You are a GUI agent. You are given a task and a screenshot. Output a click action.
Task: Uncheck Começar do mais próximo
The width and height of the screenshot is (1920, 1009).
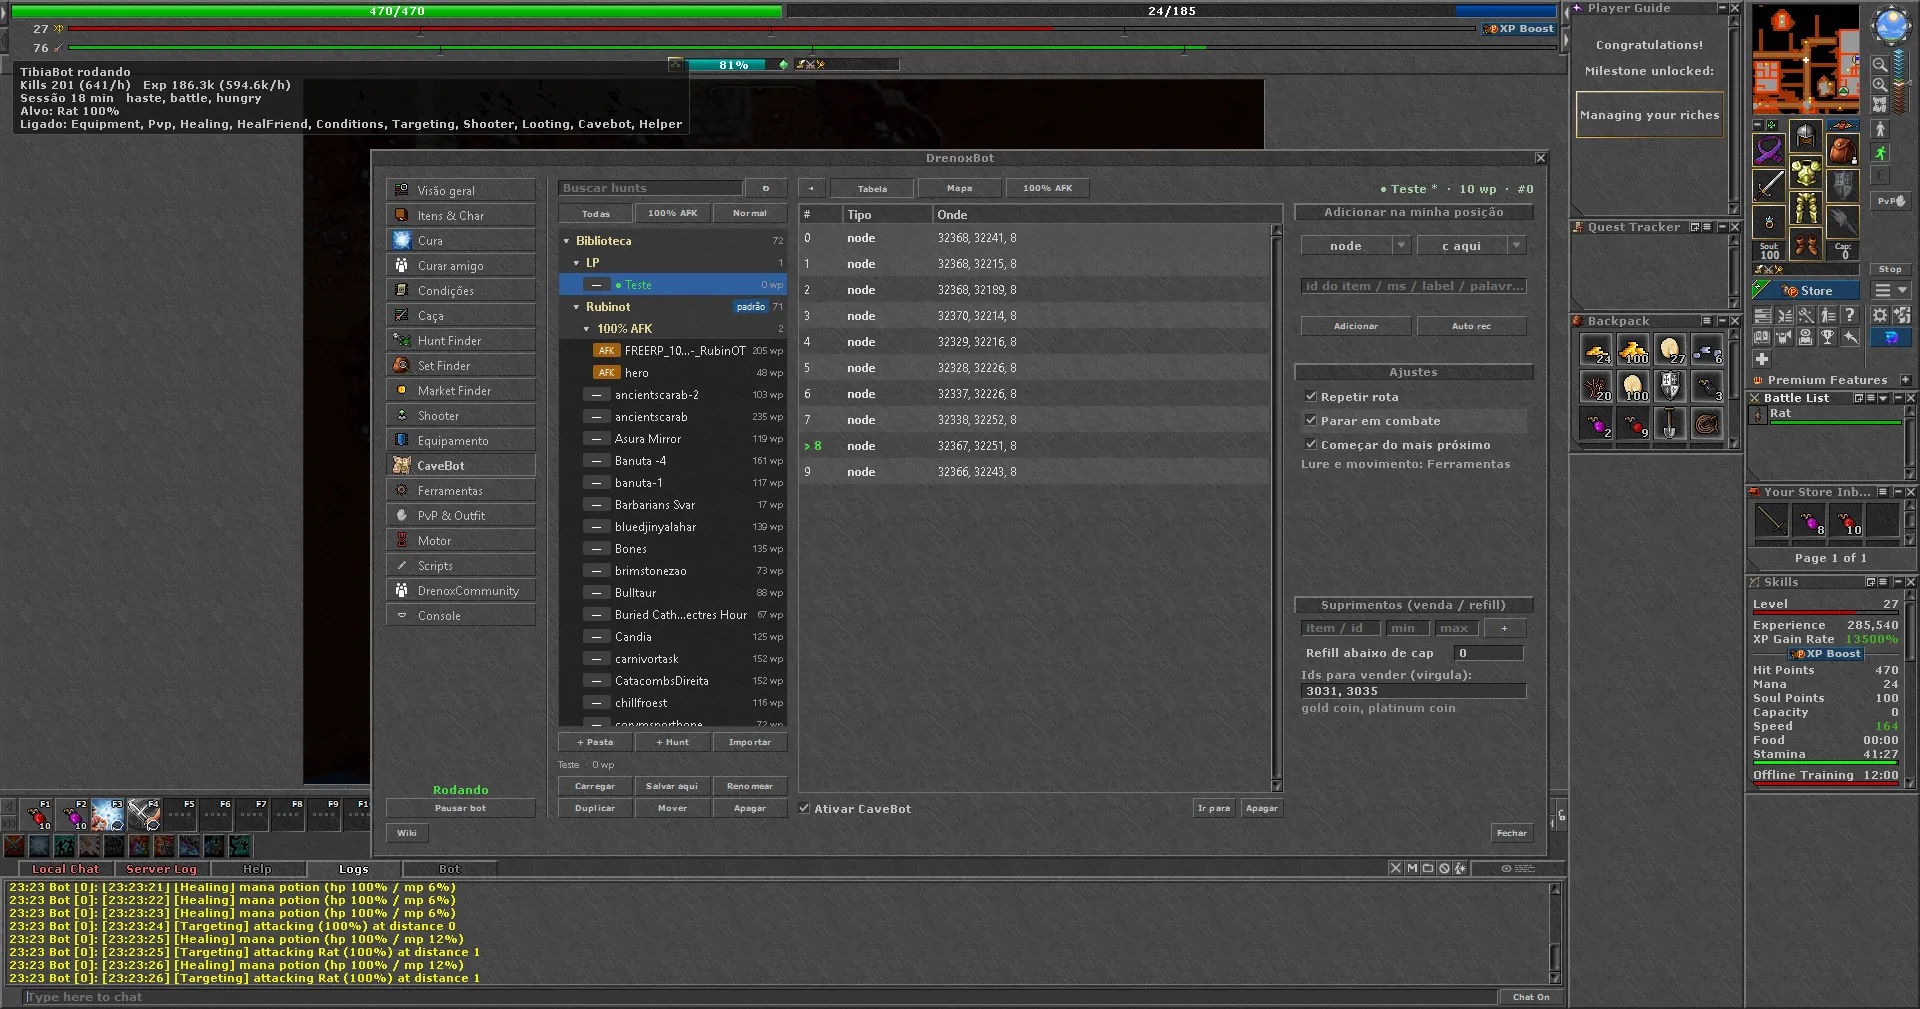click(x=1311, y=444)
